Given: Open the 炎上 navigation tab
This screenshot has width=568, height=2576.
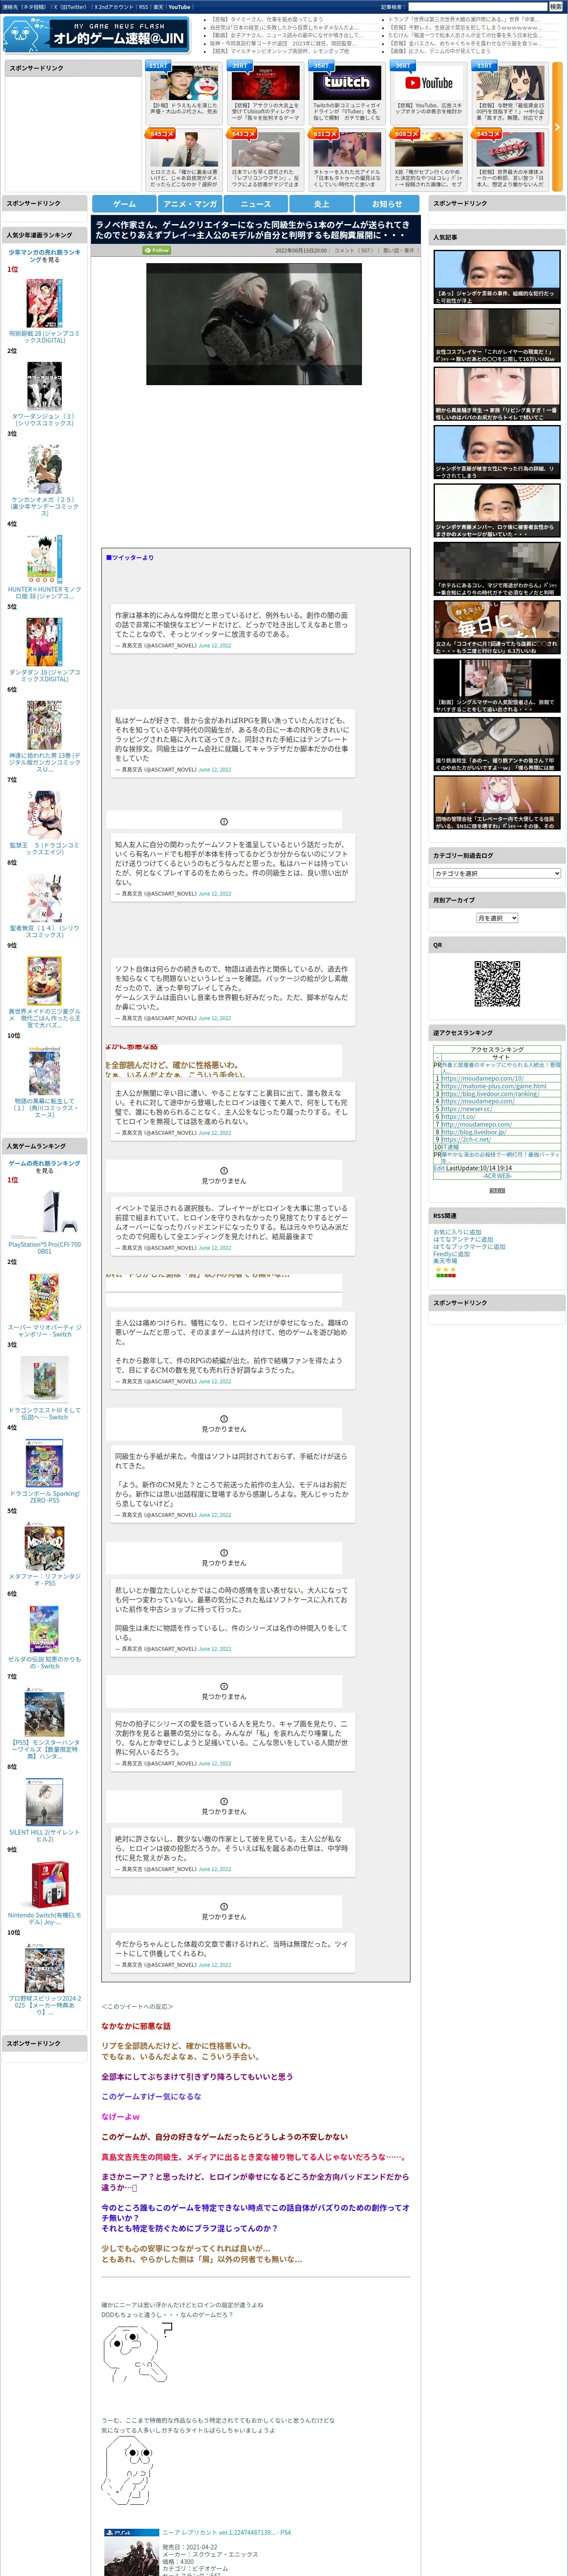Looking at the screenshot, I should coord(321,204).
